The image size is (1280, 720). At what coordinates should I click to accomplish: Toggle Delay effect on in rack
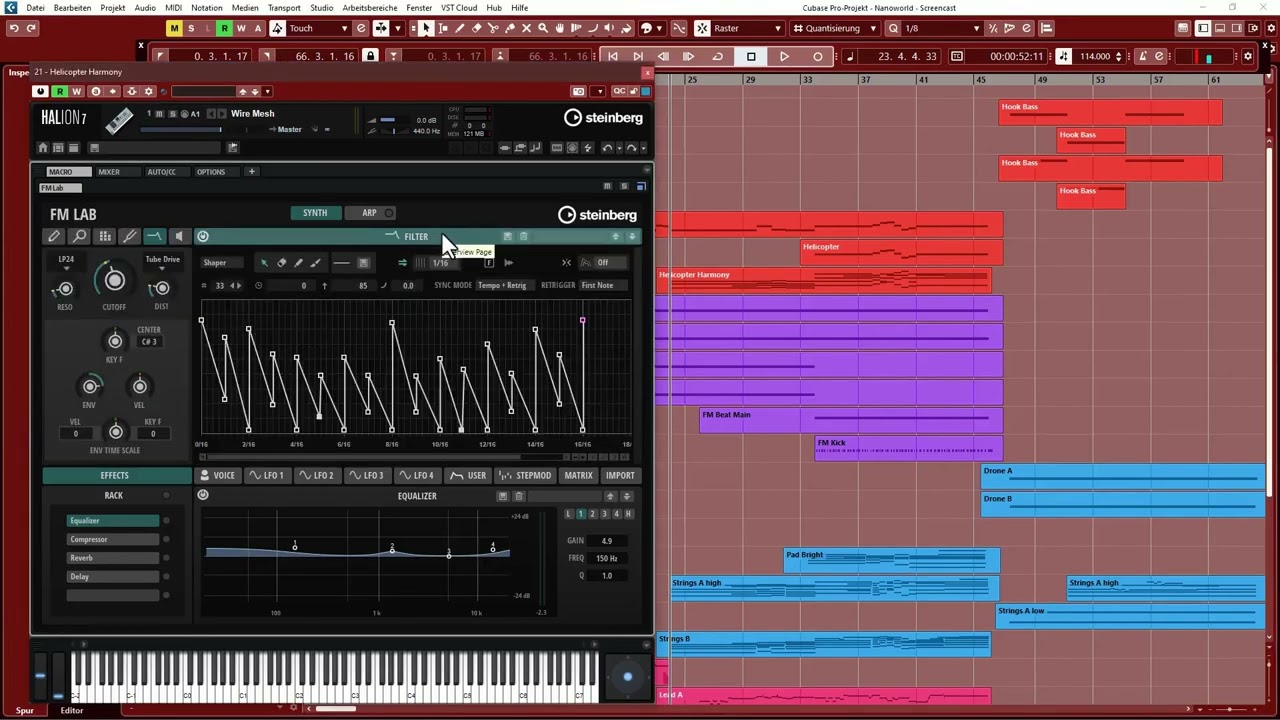[x=166, y=577]
